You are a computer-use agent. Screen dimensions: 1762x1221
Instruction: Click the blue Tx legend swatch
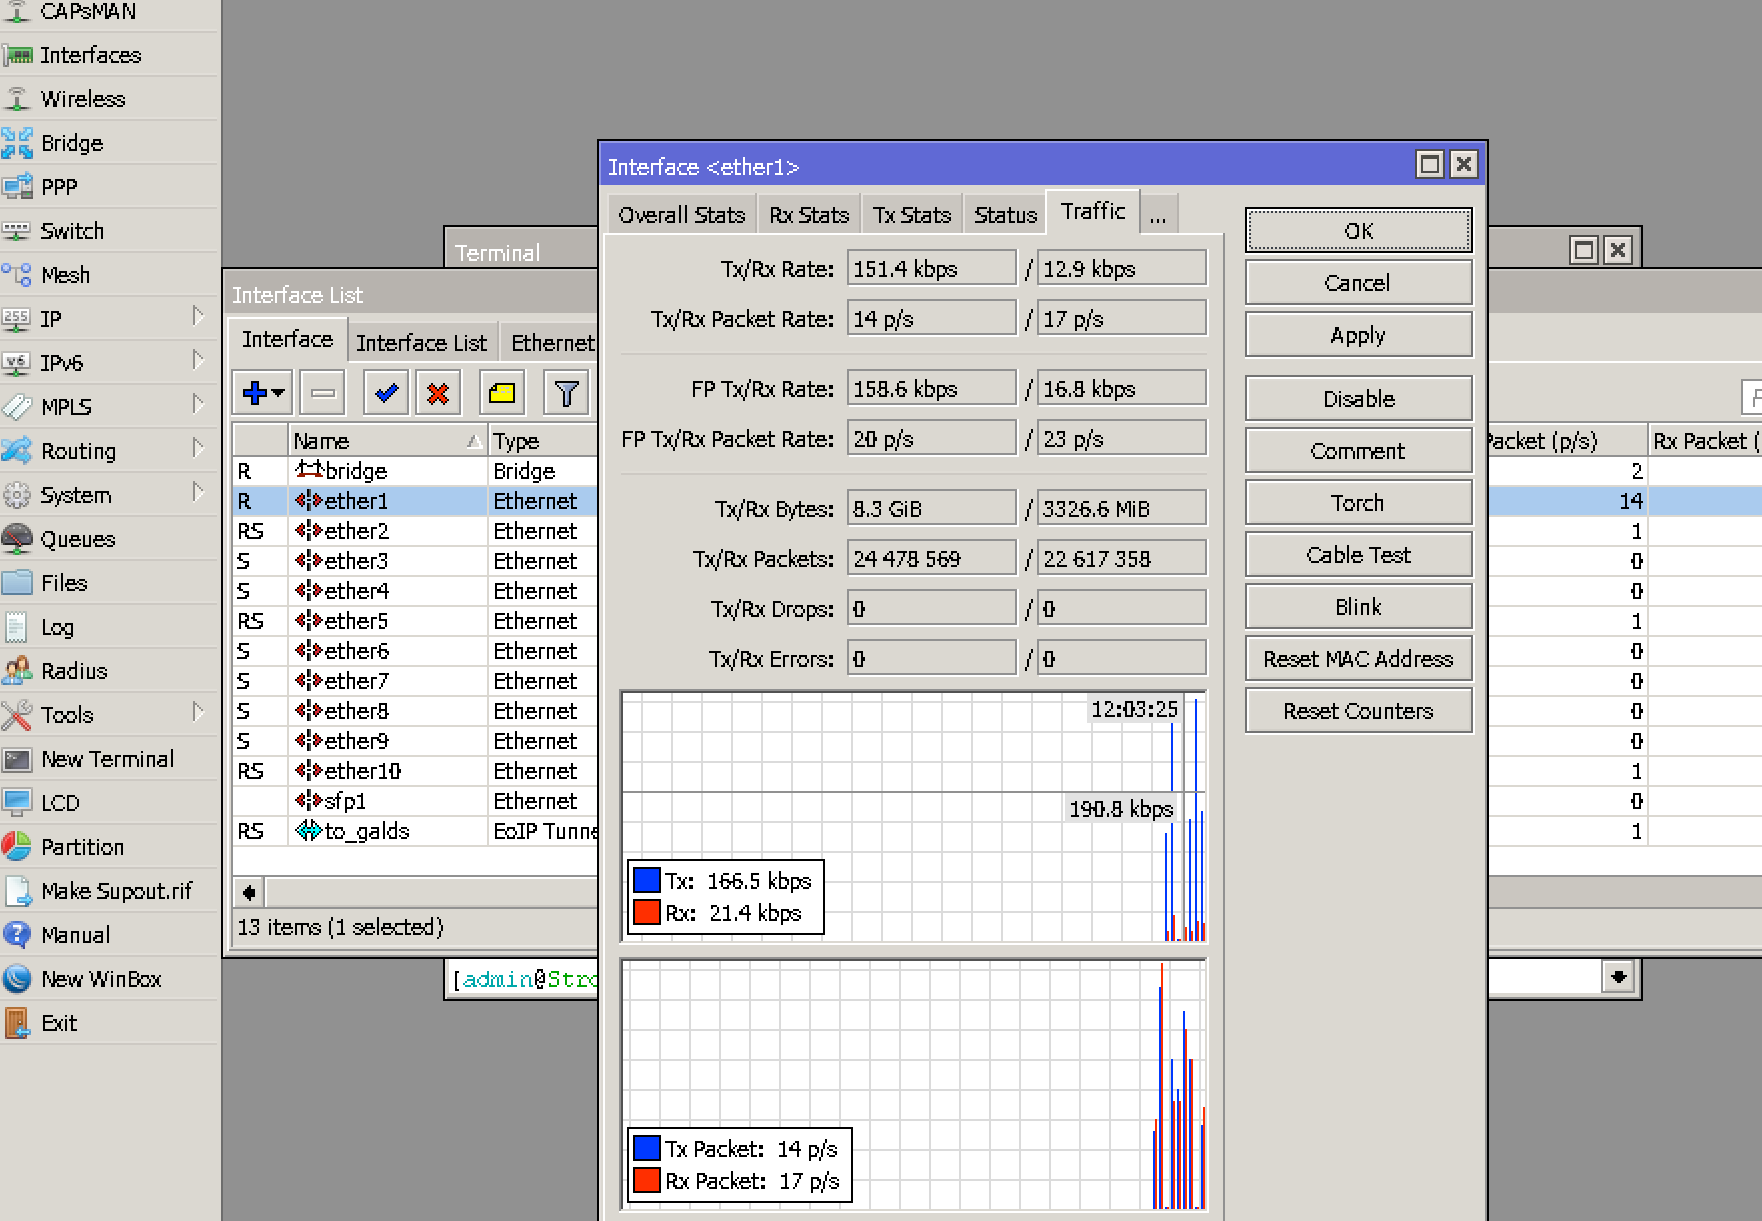(x=647, y=880)
